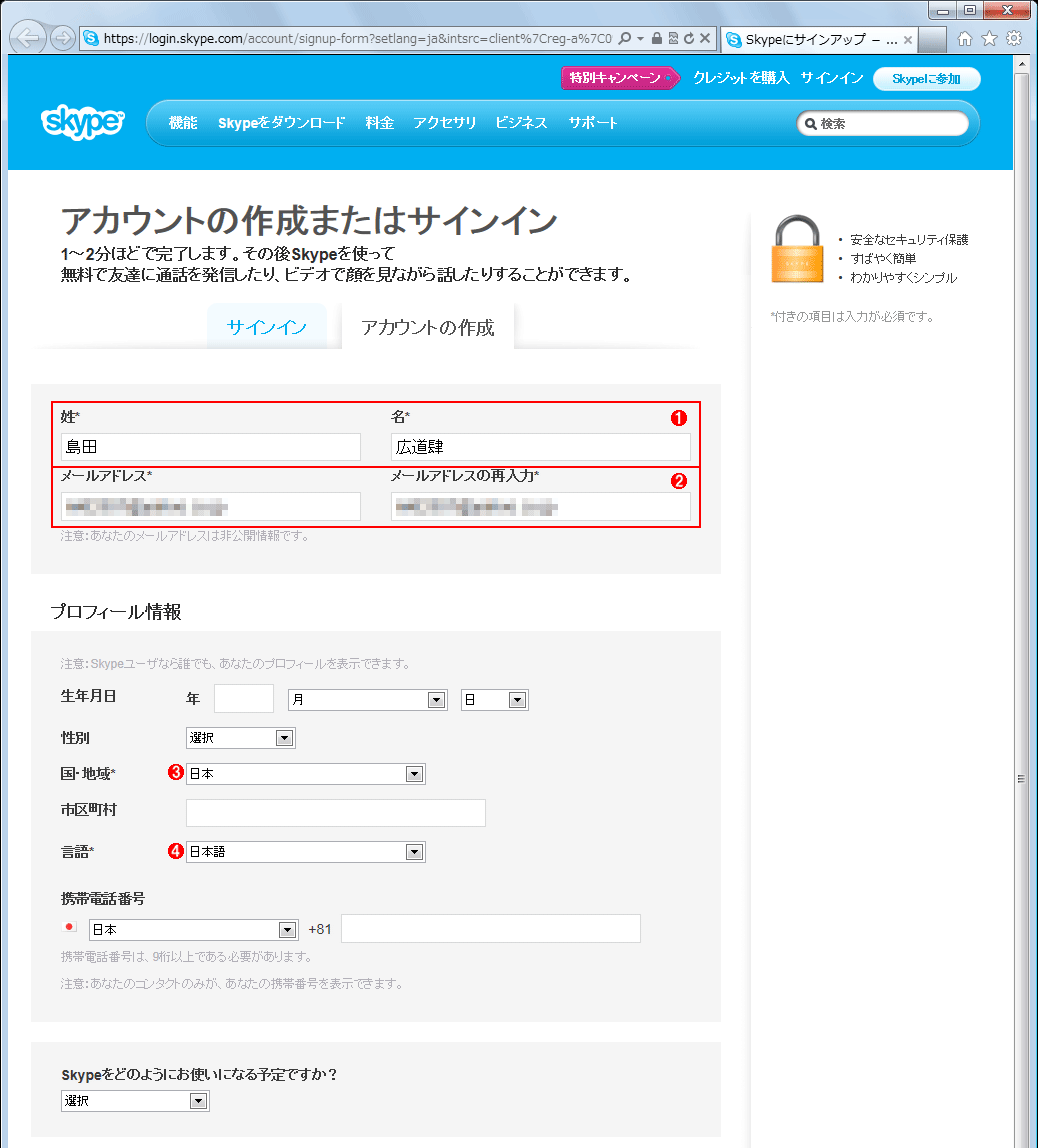This screenshot has width=1038, height=1148.
Task: Close the Skypeにサインアップ browser tab
Action: click(x=908, y=40)
